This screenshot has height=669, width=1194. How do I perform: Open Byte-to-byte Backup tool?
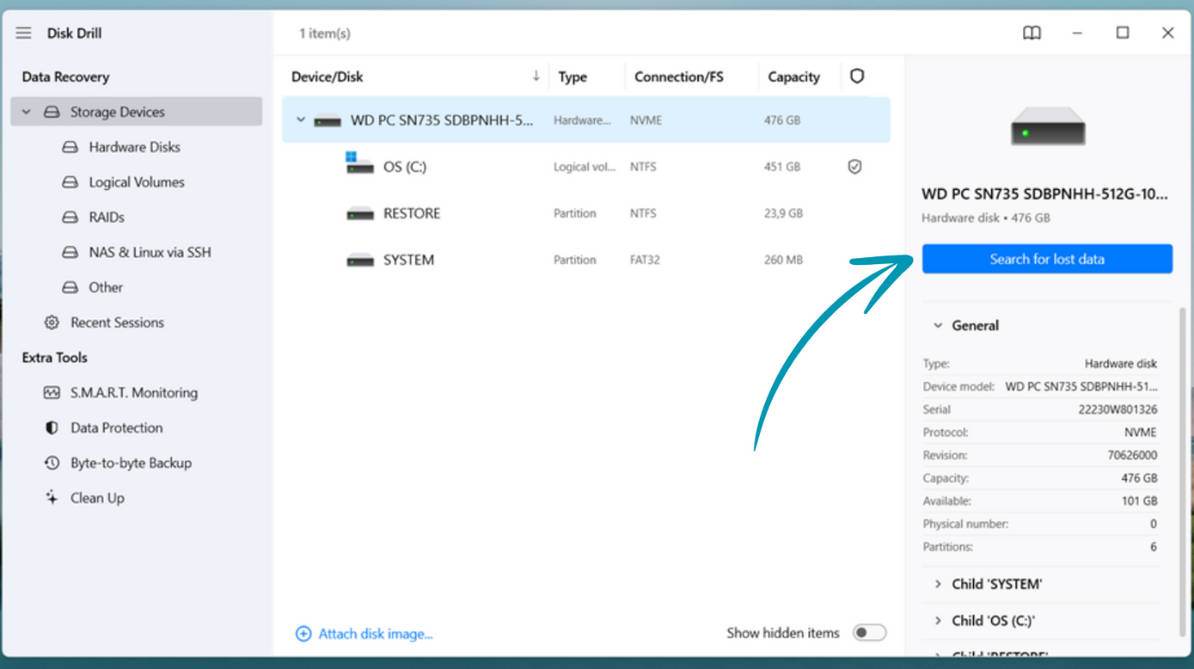pyautogui.click(x=131, y=463)
